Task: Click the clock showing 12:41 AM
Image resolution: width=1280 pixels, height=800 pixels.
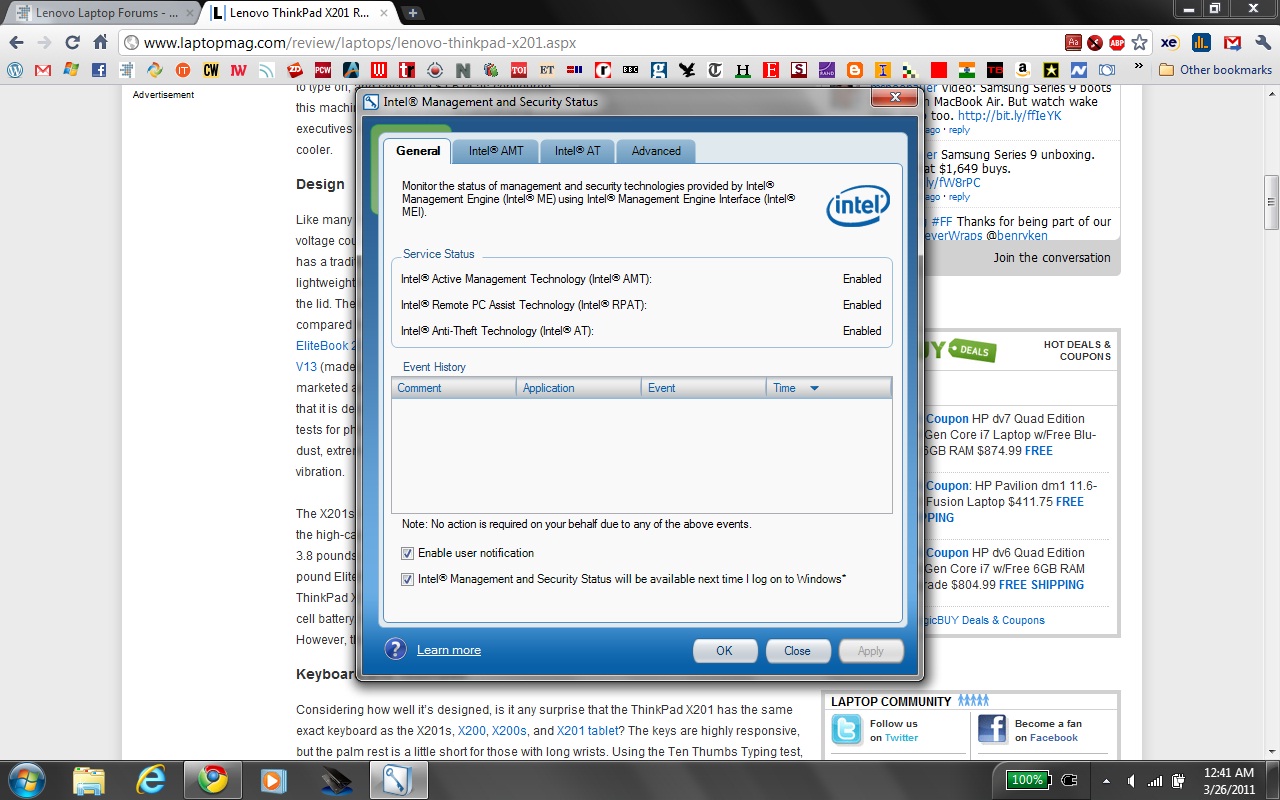Action: pyautogui.click(x=1229, y=773)
